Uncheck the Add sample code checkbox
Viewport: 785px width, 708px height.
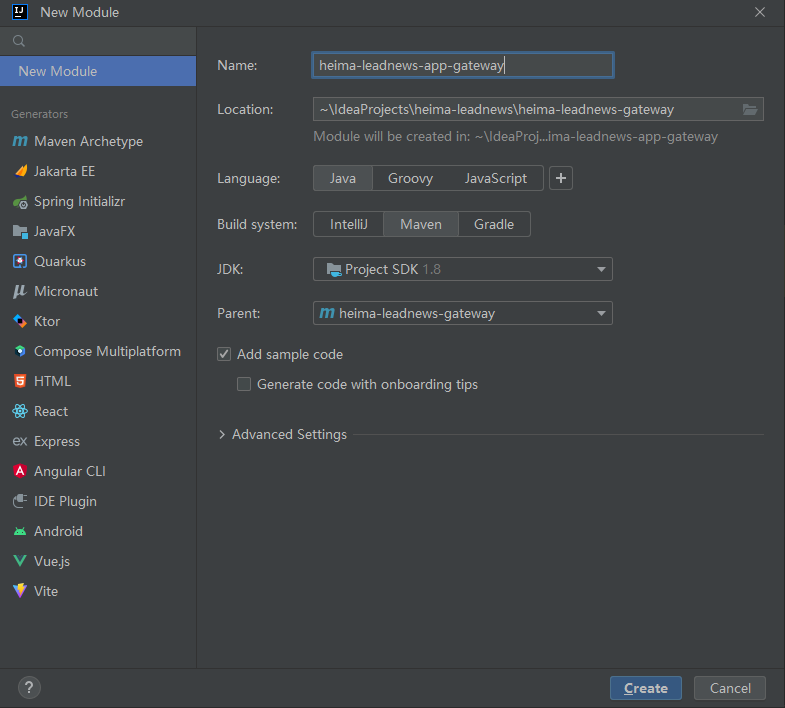click(225, 354)
